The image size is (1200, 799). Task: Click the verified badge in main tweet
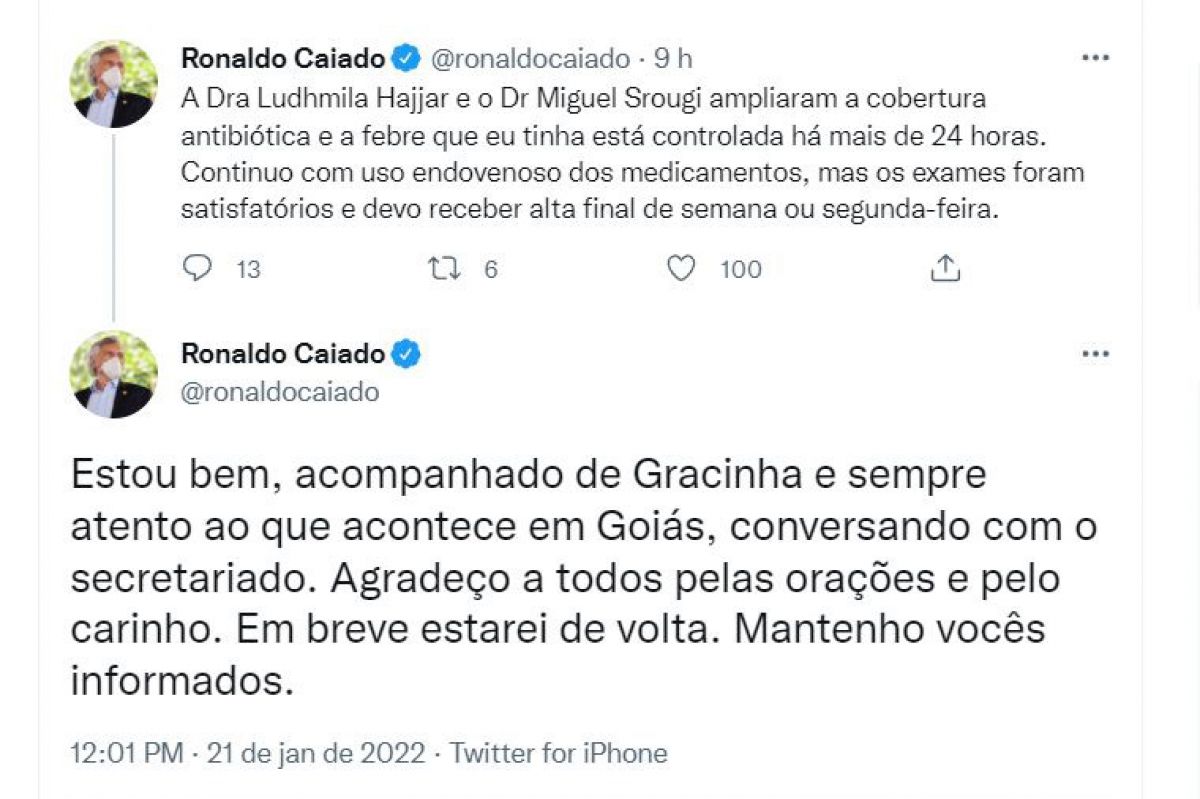click(406, 353)
